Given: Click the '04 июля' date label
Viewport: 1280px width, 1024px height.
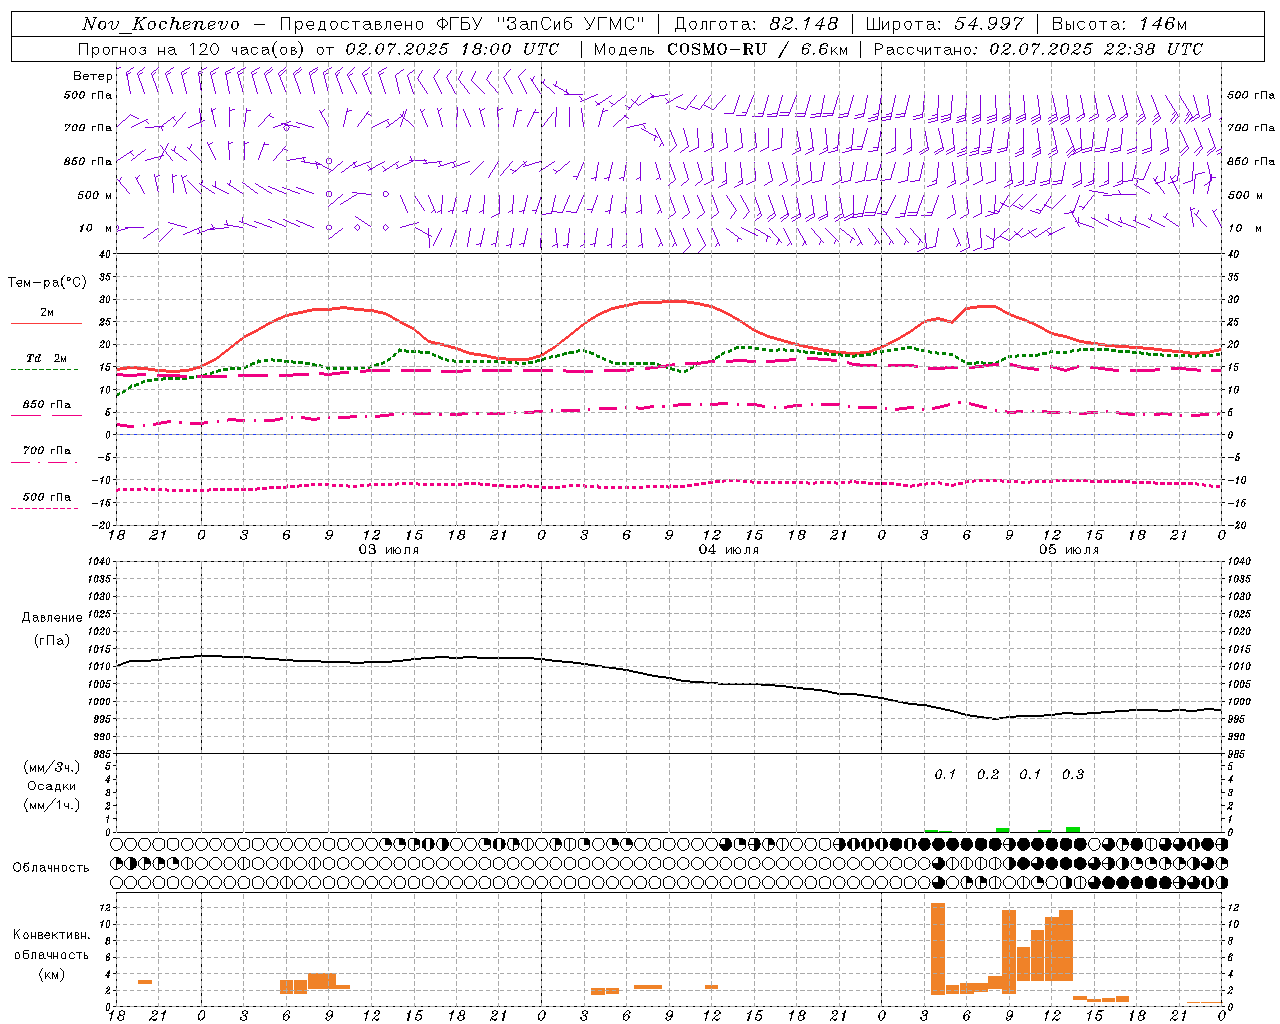Looking at the screenshot, I should pos(729,550).
